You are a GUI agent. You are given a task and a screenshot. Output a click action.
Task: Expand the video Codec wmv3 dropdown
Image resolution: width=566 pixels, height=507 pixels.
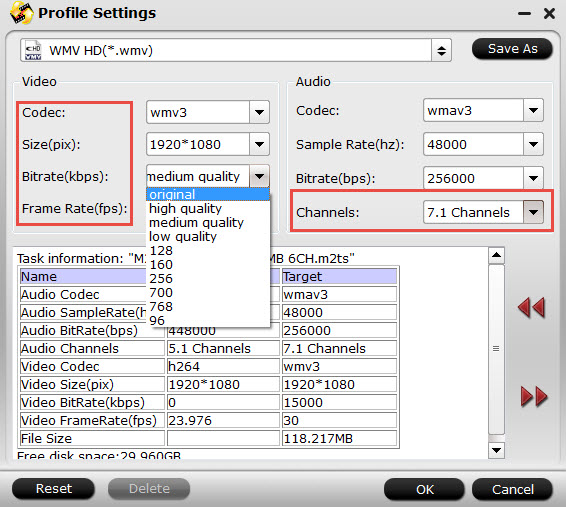coord(259,113)
